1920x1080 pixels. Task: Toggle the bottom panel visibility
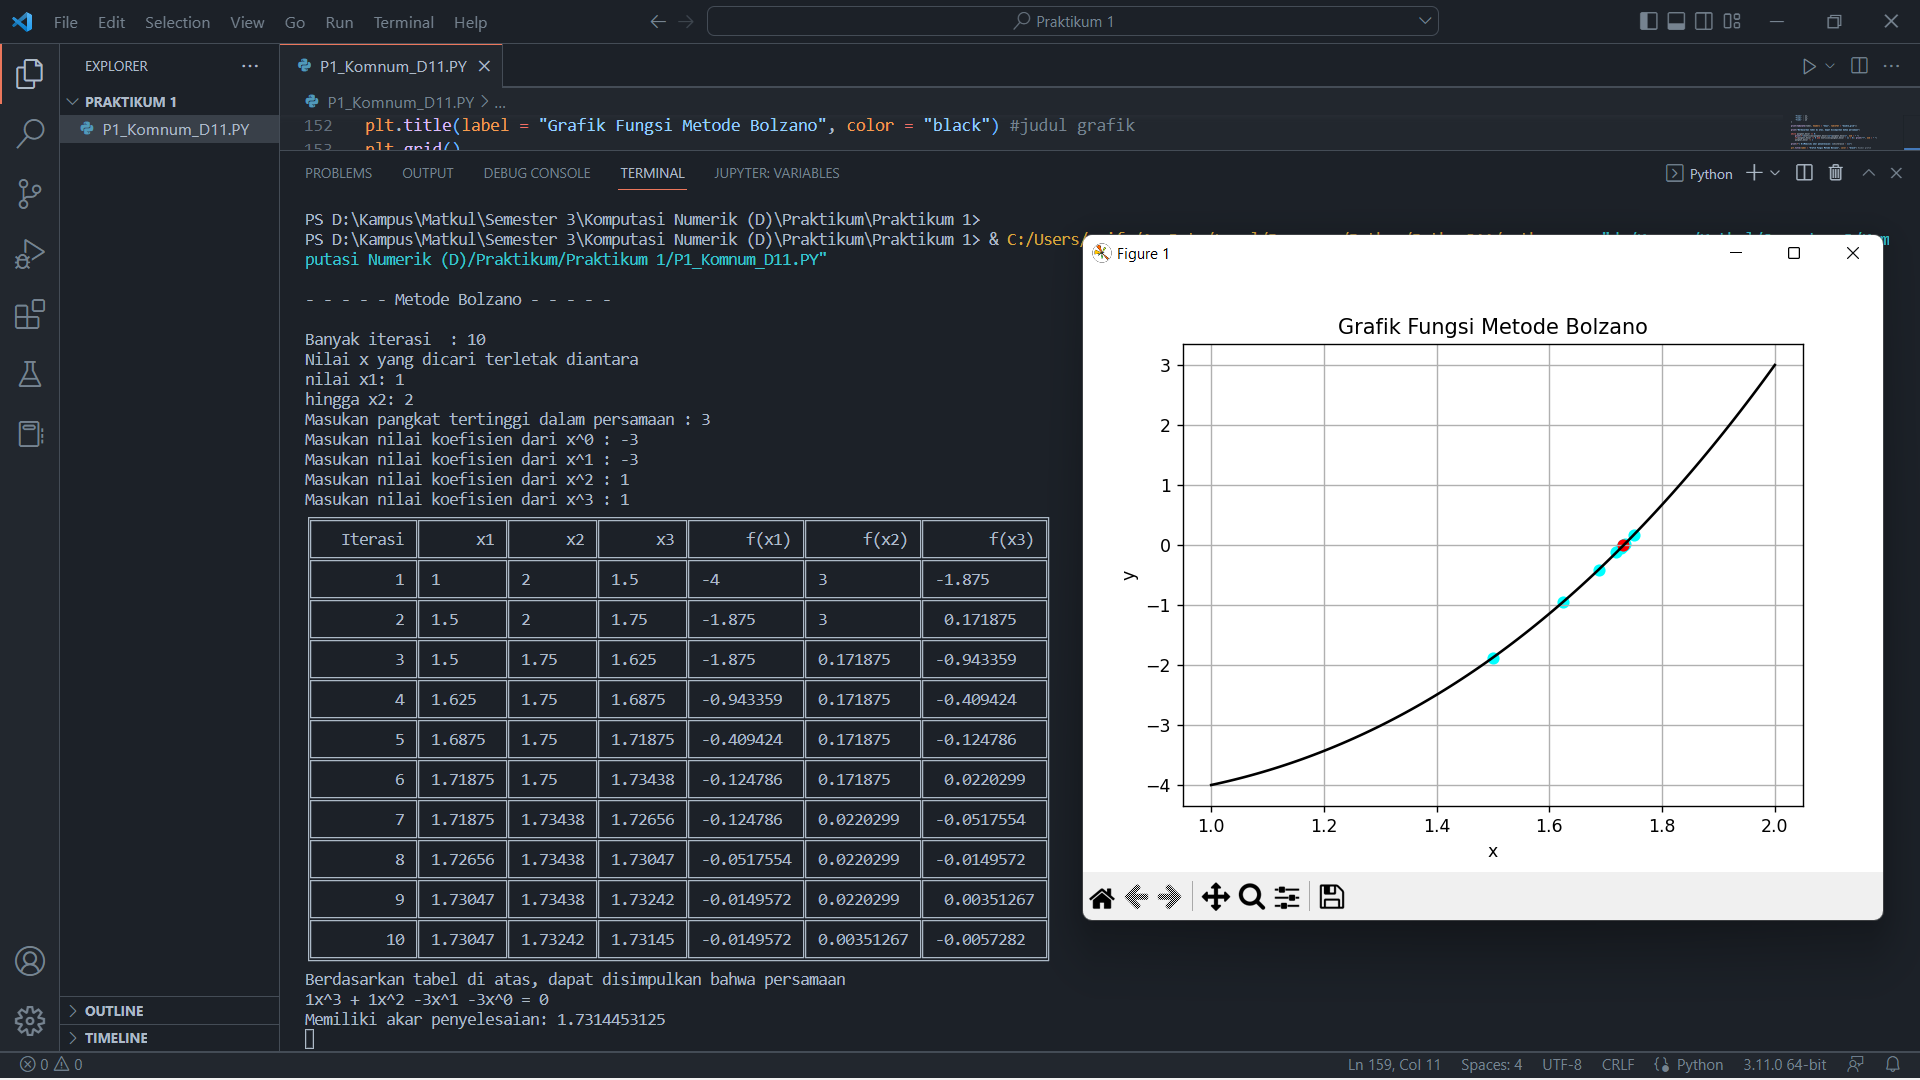click(x=1675, y=20)
